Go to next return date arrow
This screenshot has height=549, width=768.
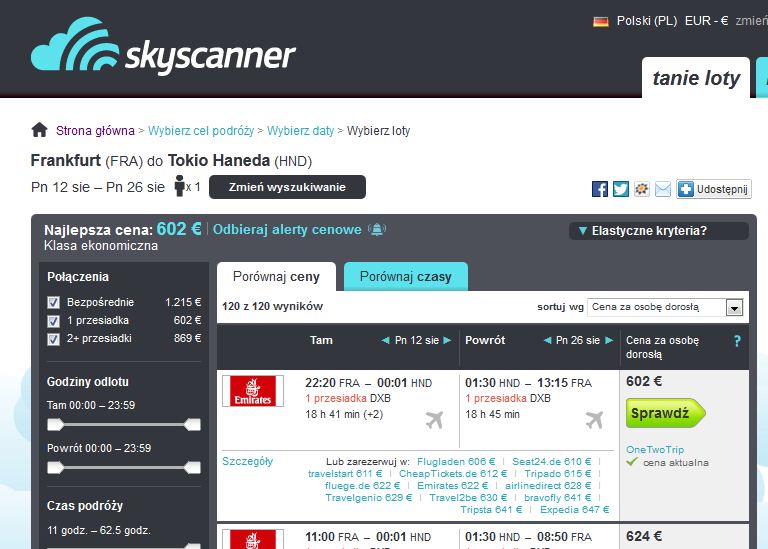point(609,340)
